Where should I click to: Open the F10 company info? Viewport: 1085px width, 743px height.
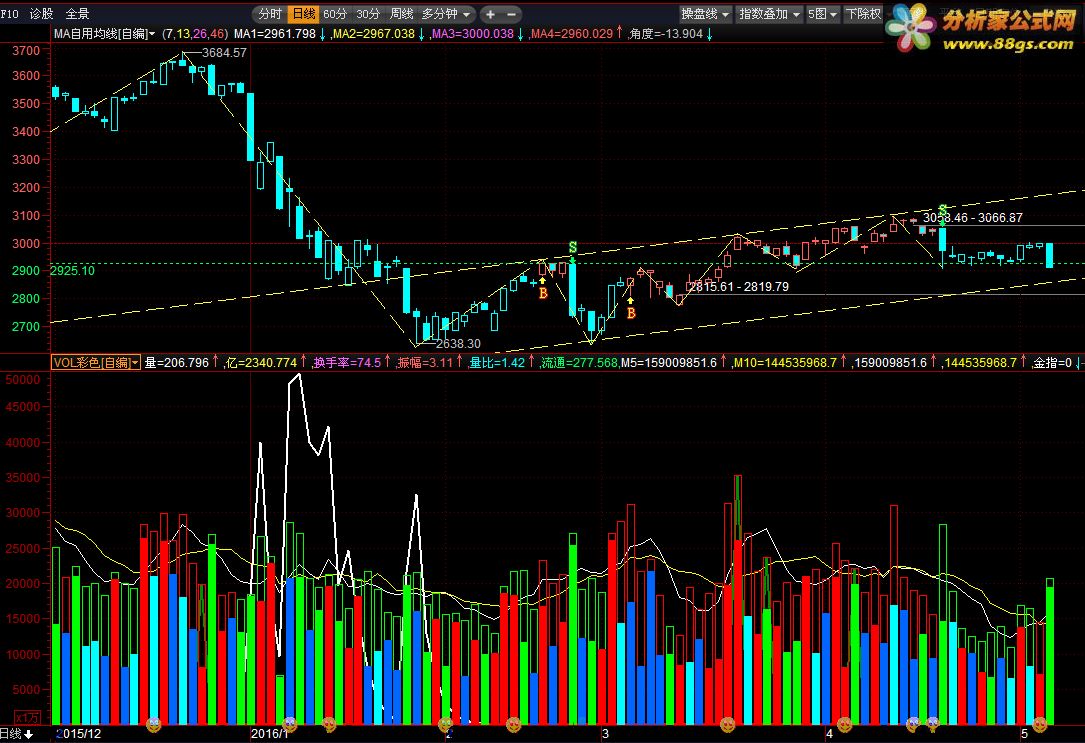pos(10,14)
